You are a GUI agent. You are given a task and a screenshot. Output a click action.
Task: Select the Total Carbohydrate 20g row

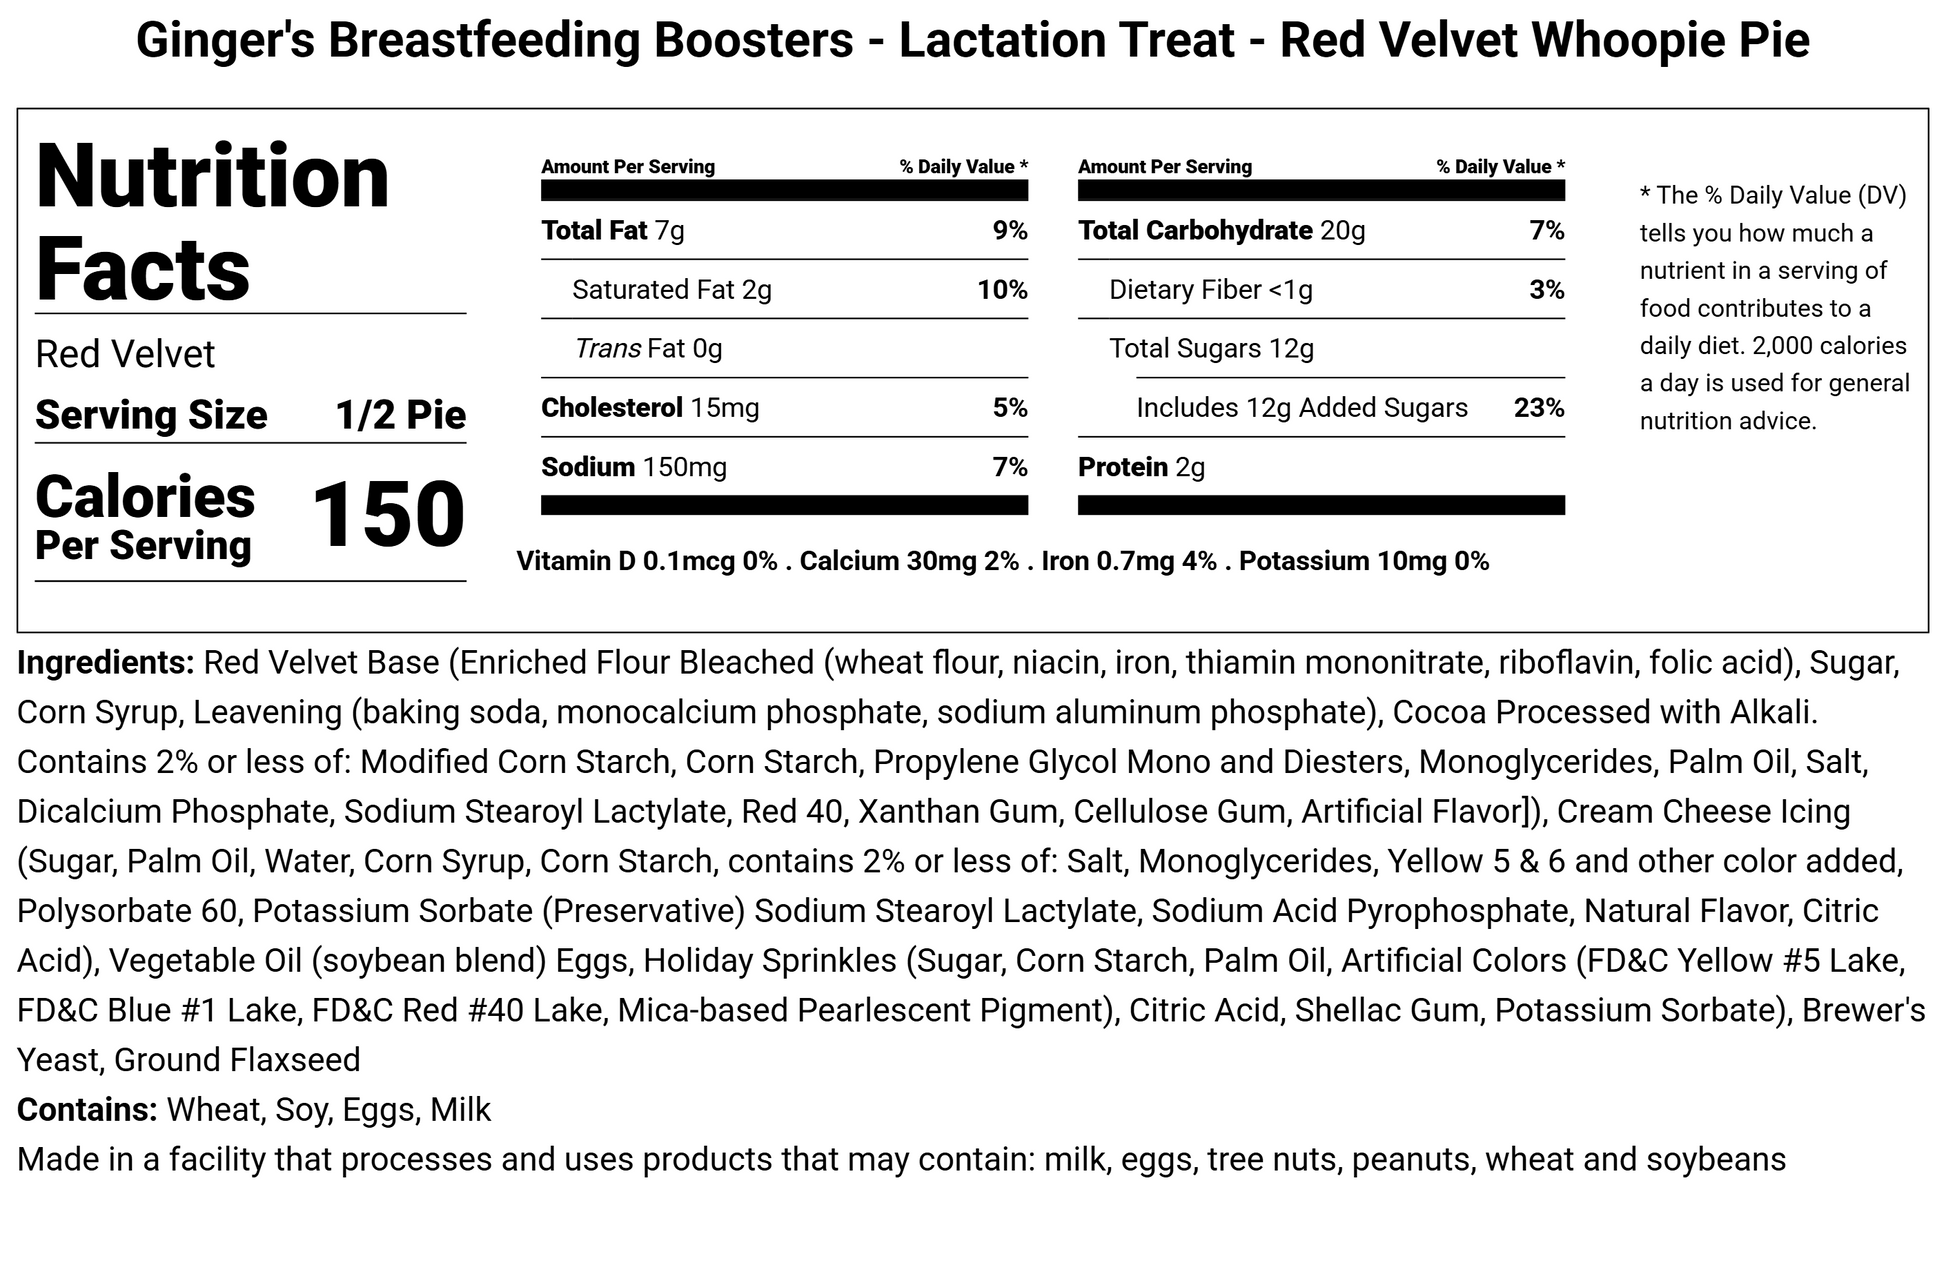[x=1320, y=231]
